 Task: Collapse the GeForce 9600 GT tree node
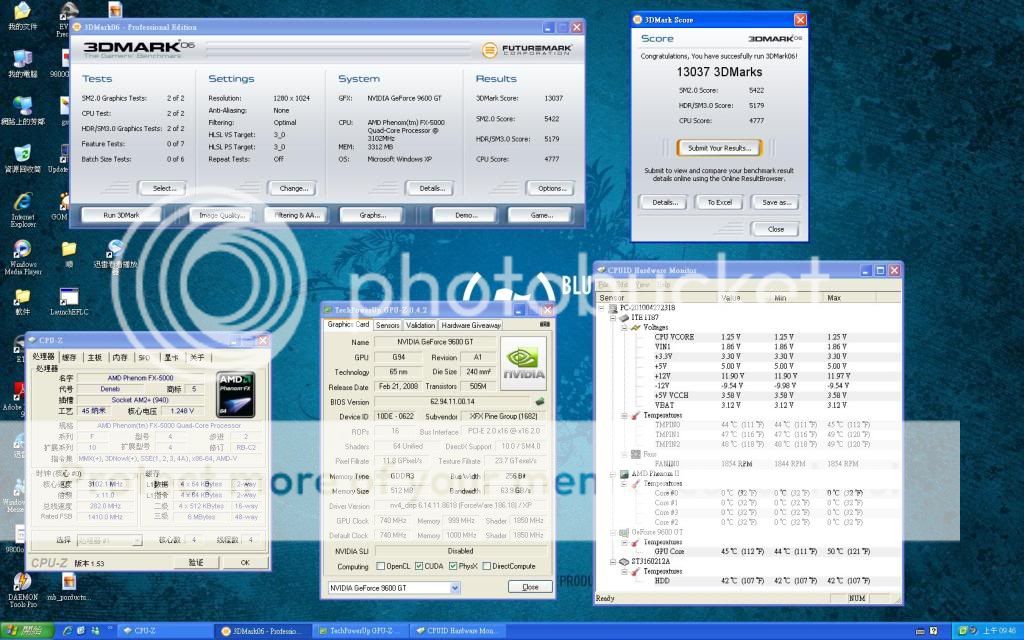coord(613,532)
